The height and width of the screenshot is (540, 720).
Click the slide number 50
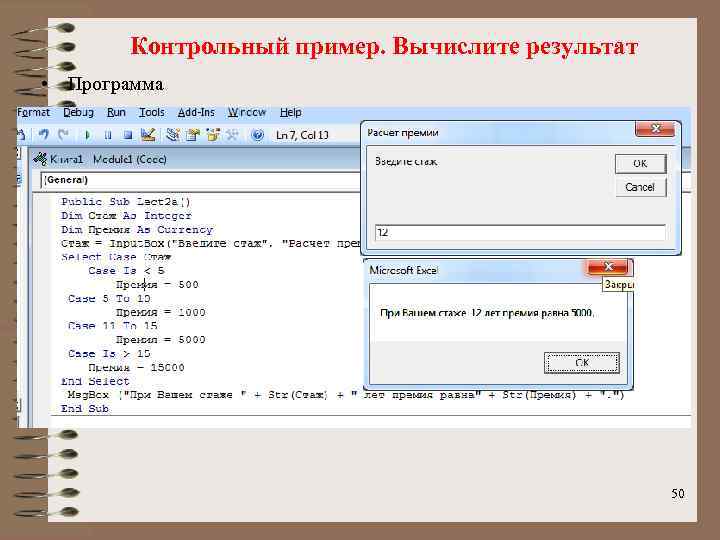coord(678,494)
